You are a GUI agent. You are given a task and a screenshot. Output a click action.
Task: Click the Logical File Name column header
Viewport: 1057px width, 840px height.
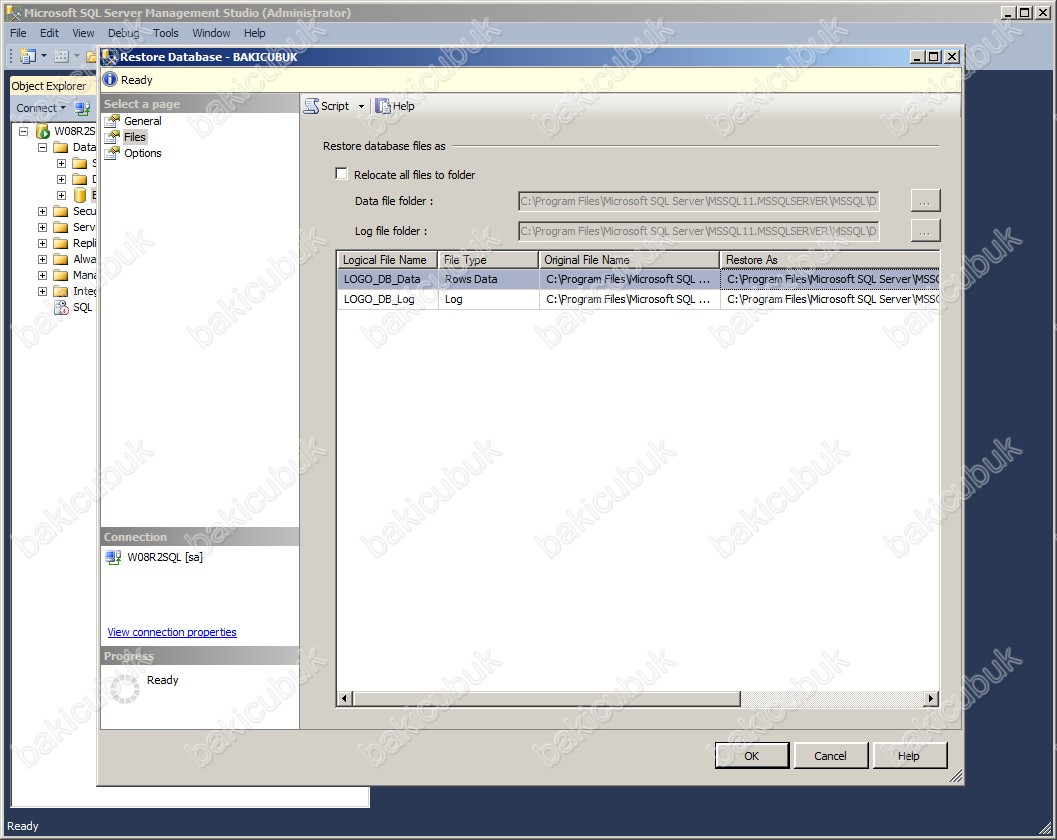click(x=388, y=260)
